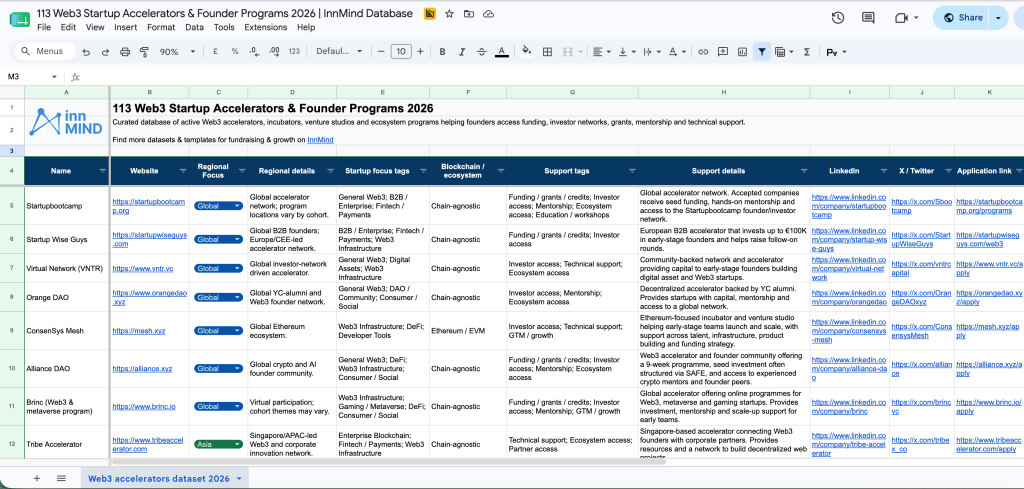
Task: Format as currency (£)
Action: pos(215,52)
